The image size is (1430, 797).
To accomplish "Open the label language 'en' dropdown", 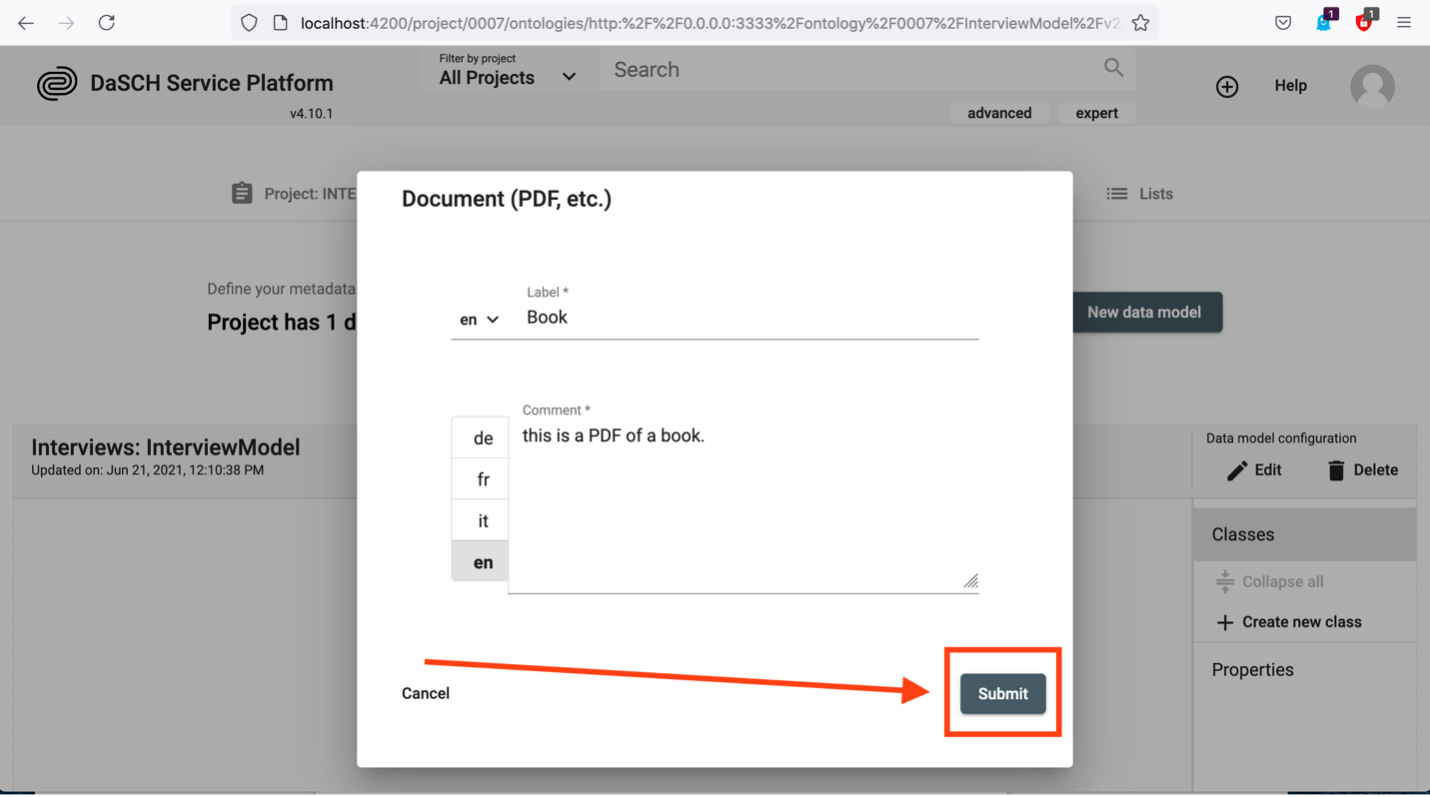I will pyautogui.click(x=479, y=320).
